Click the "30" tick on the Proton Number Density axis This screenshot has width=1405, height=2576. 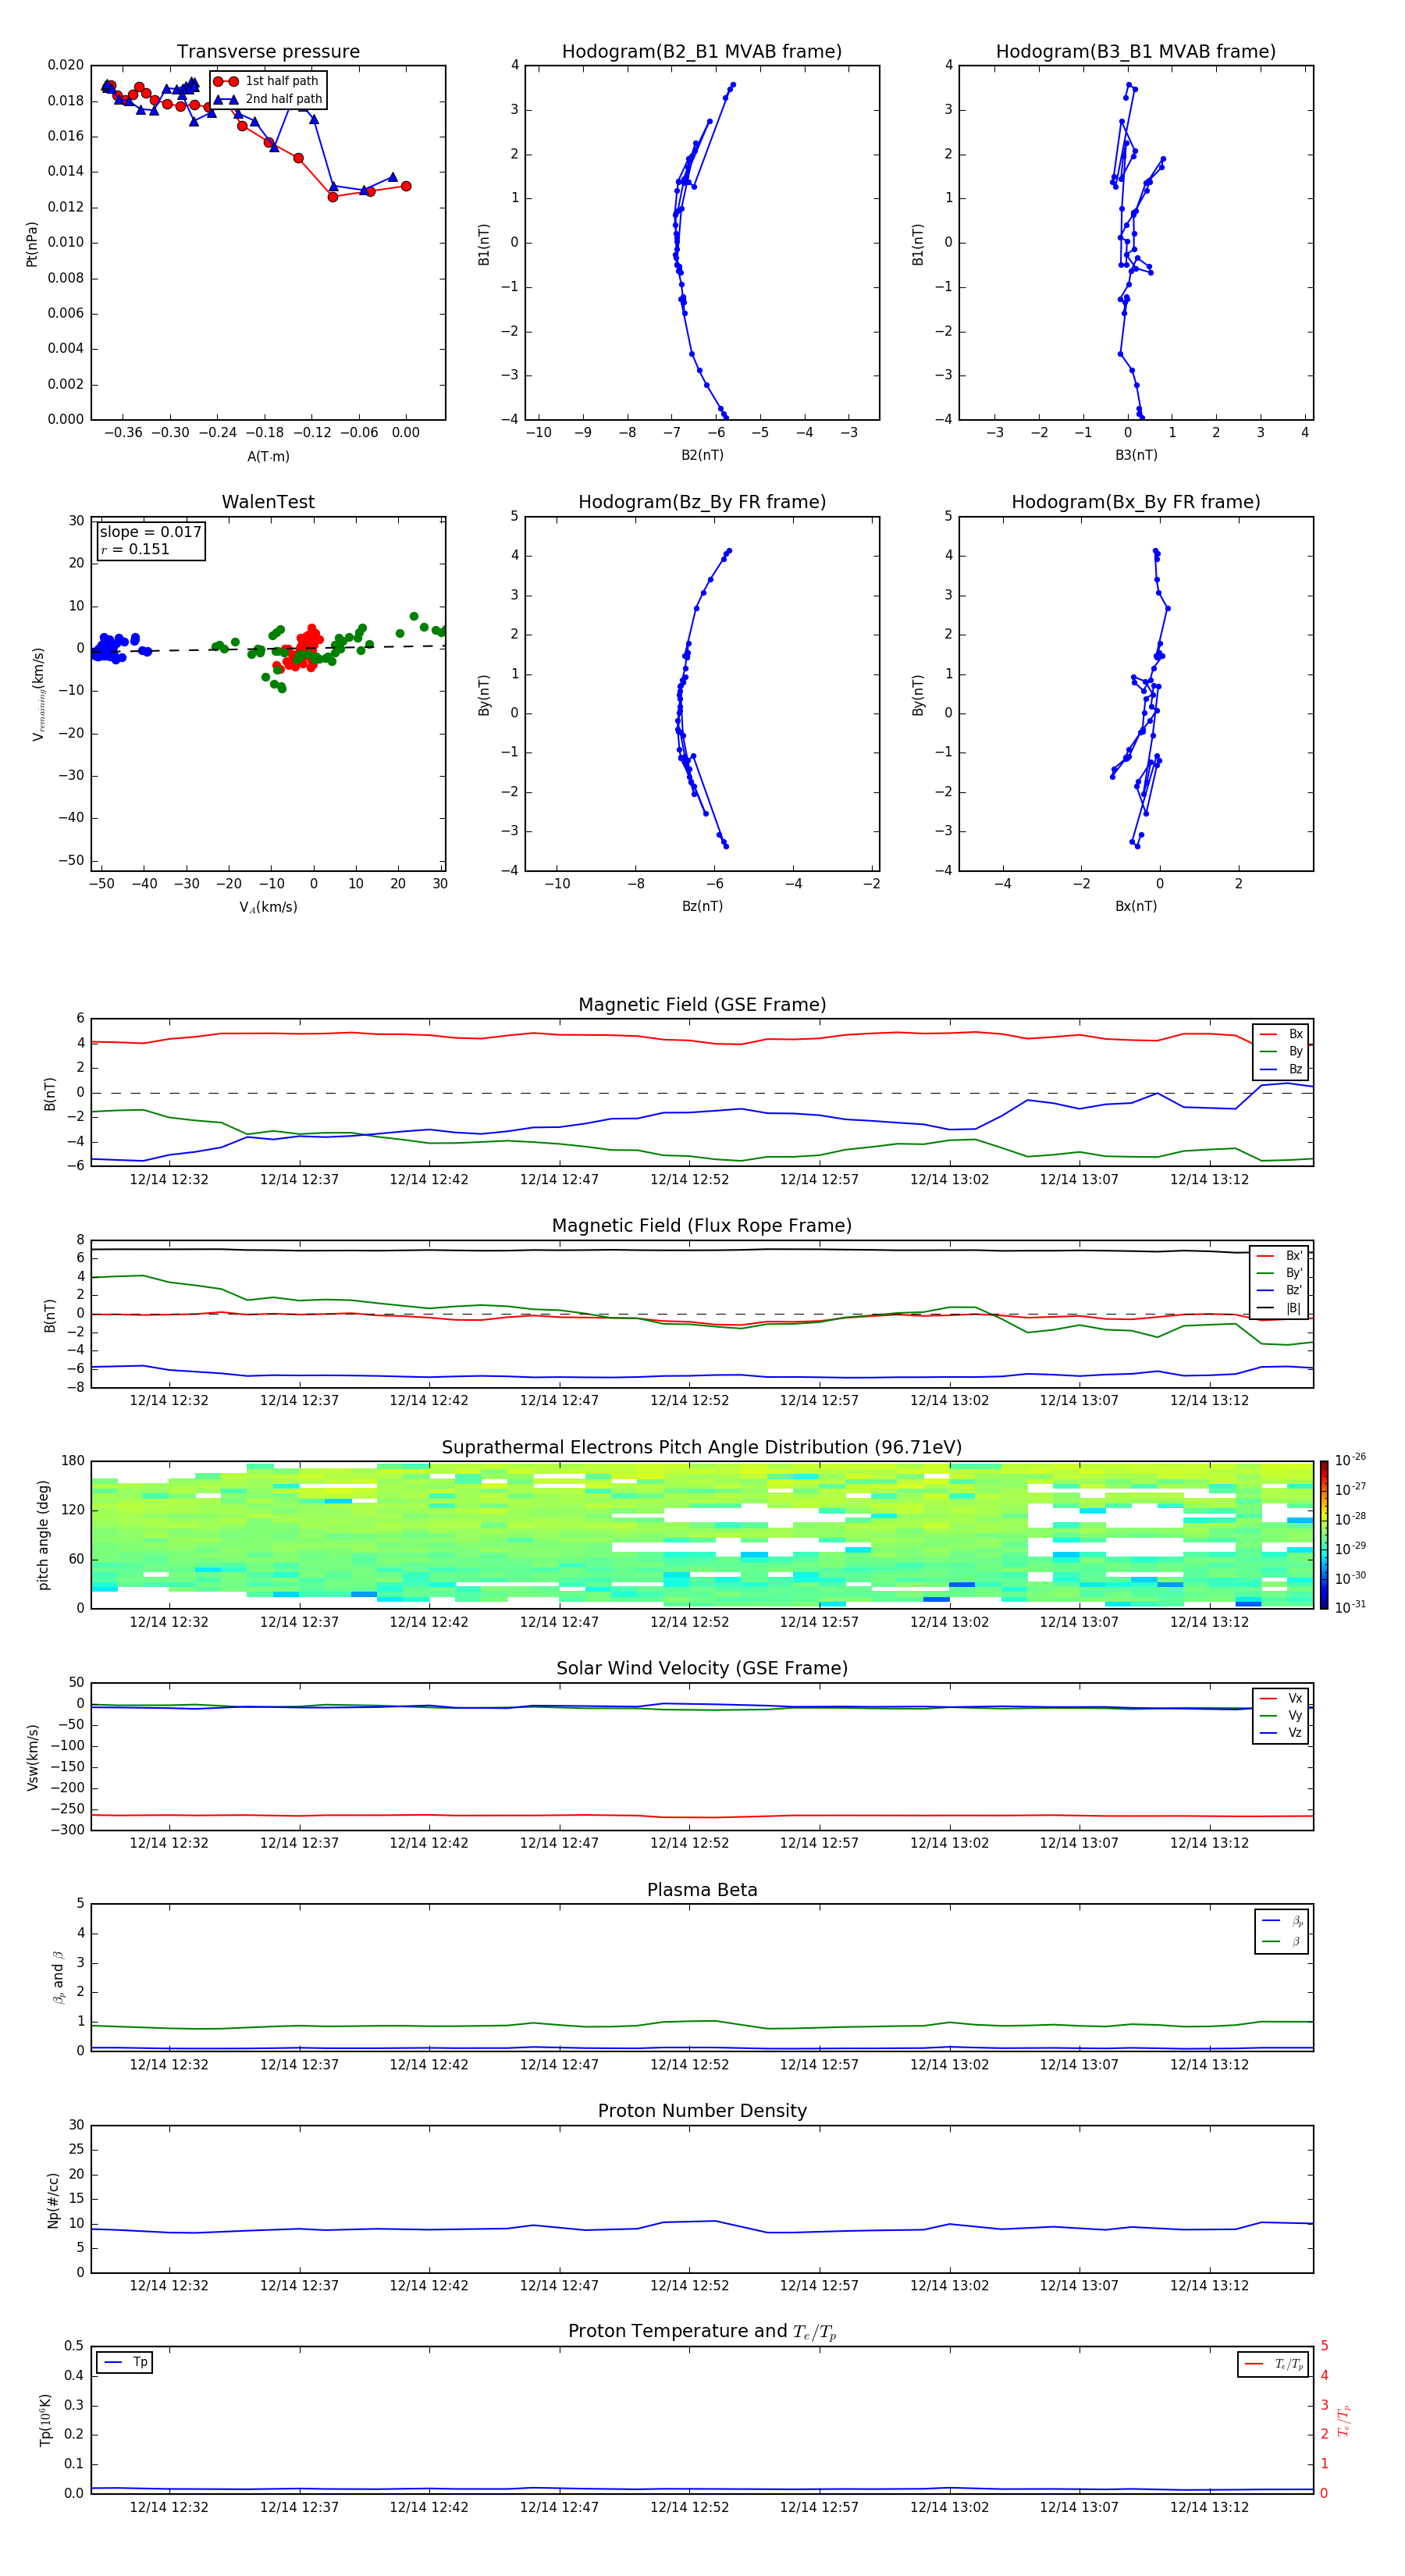[76, 2125]
